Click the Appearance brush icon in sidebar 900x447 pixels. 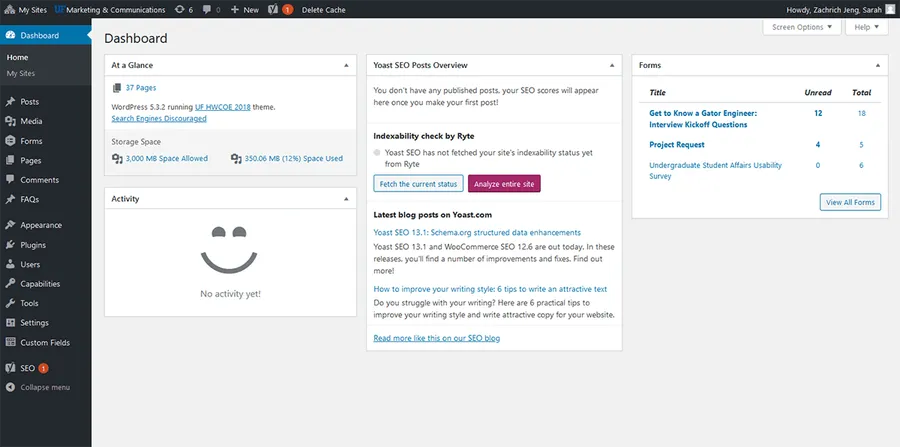tap(10, 225)
